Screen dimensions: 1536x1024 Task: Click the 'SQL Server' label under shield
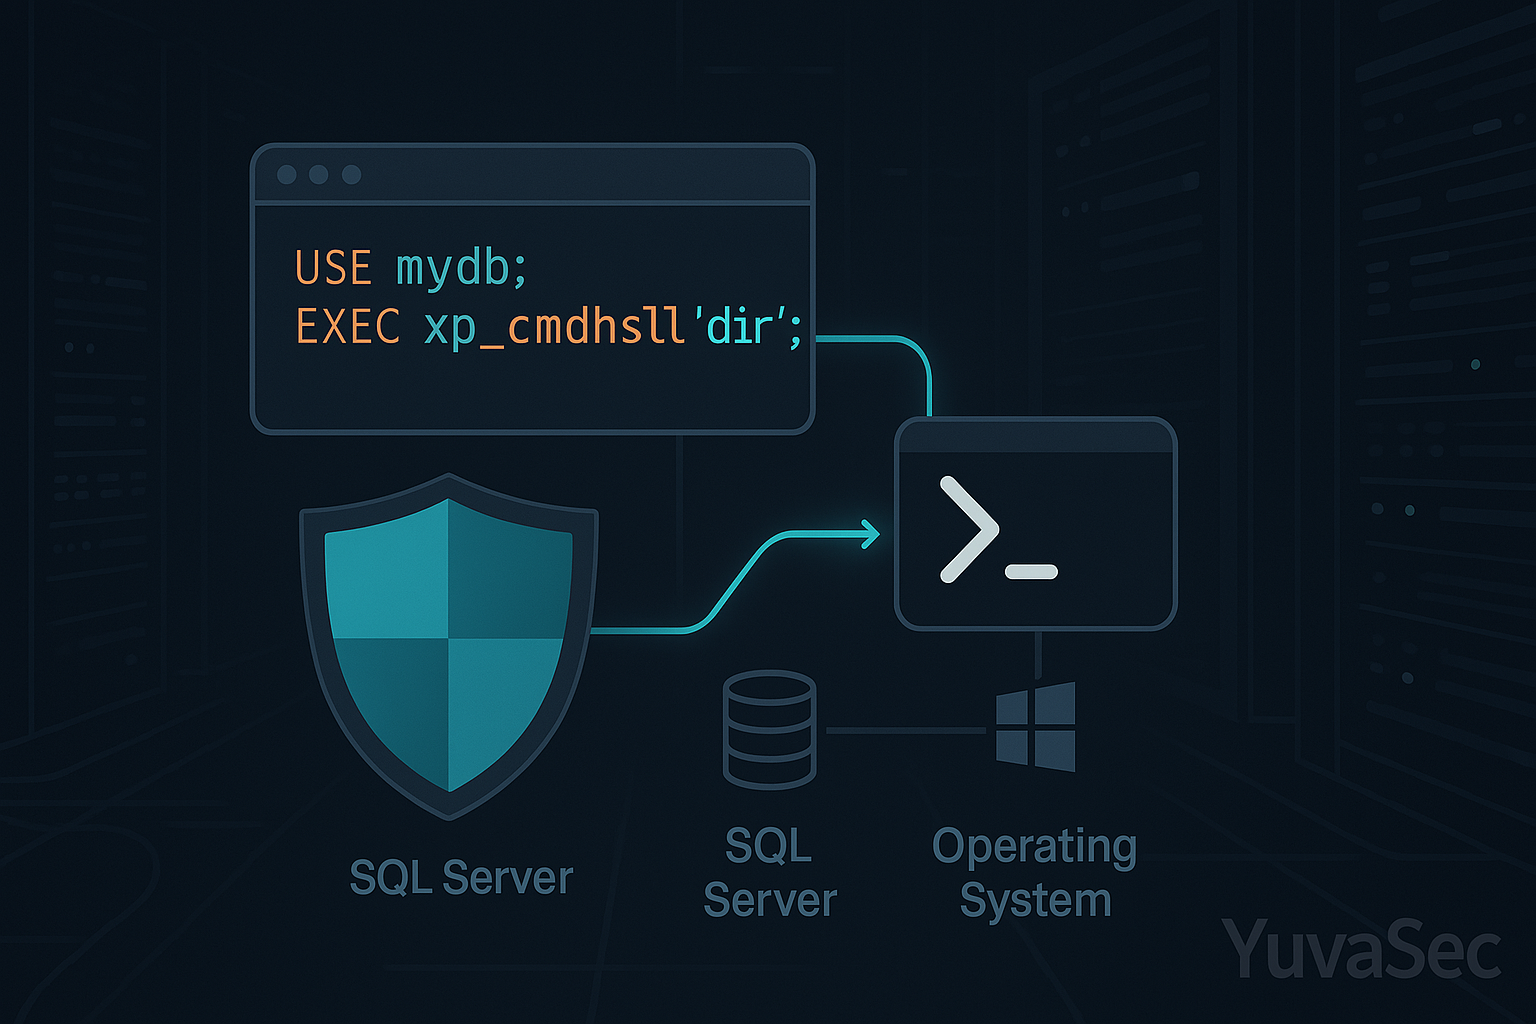click(x=461, y=878)
